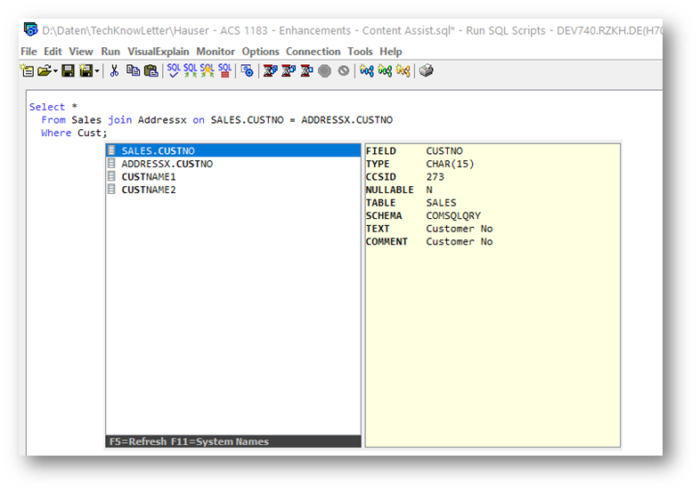
Task: Click the application icon in the title bar
Action: coord(30,29)
